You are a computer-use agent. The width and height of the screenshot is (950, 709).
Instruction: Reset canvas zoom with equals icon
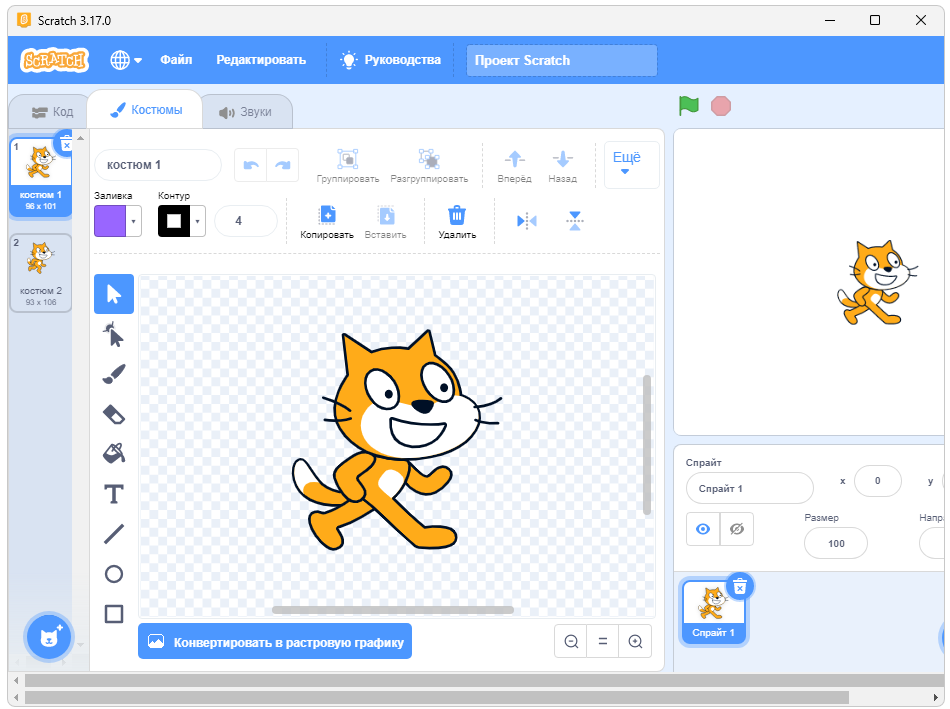pos(603,641)
